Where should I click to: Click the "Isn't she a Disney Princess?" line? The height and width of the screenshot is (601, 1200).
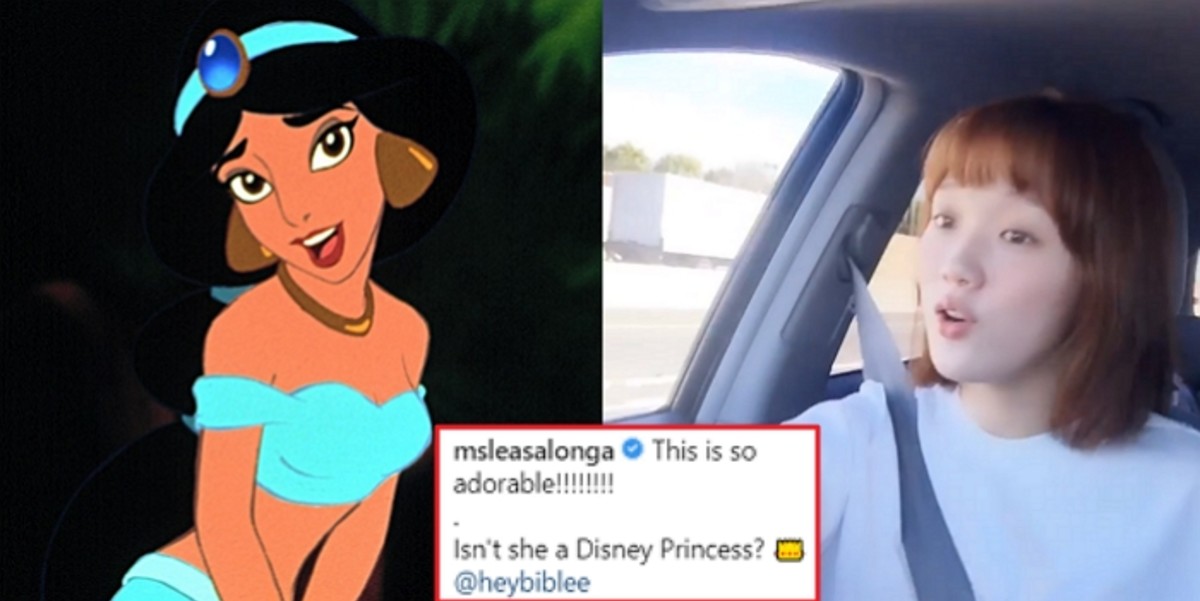pyautogui.click(x=613, y=550)
